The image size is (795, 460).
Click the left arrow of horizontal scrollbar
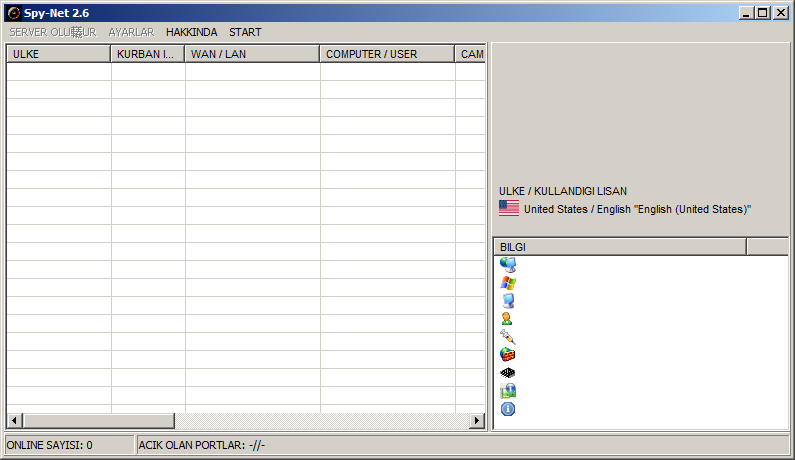[x=14, y=421]
